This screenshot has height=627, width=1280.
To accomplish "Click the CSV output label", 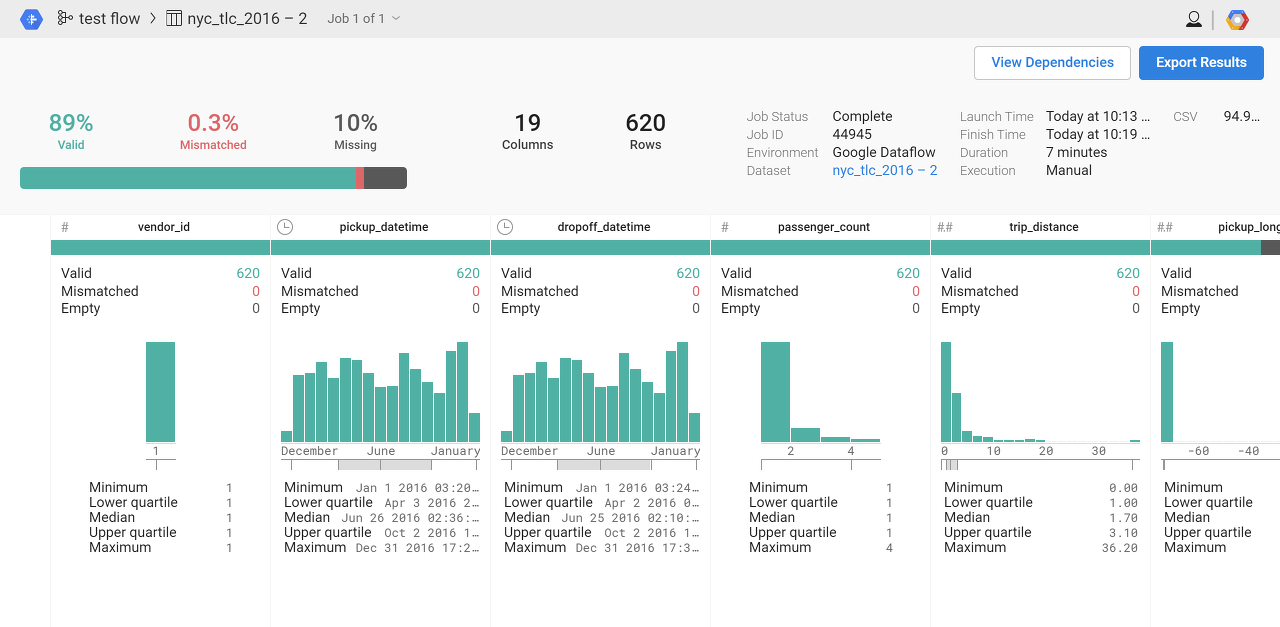I will 1185,117.
